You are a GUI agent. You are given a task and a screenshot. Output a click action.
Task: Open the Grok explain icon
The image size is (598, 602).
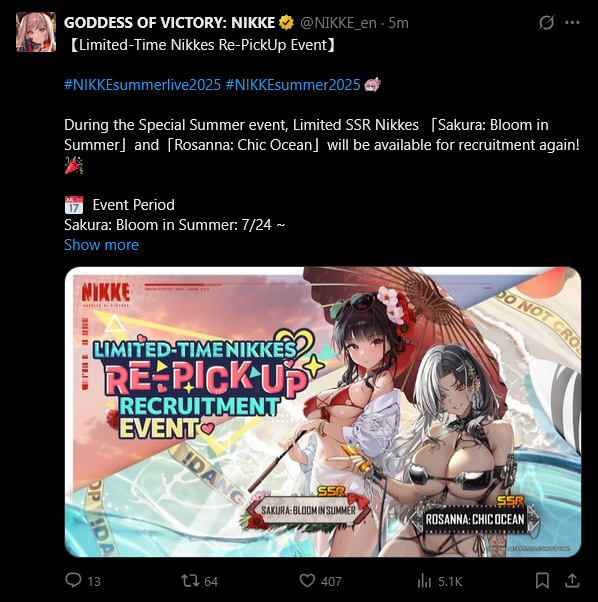pos(546,23)
